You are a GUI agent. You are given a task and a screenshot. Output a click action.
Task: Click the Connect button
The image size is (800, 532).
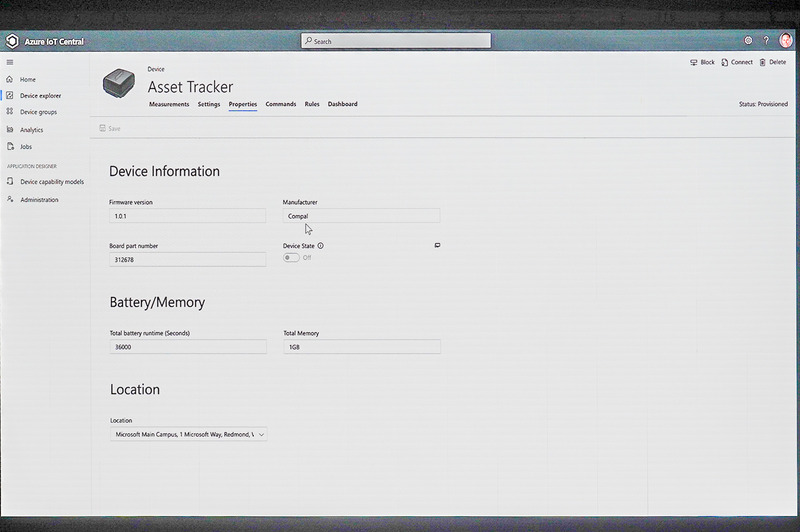coord(737,62)
